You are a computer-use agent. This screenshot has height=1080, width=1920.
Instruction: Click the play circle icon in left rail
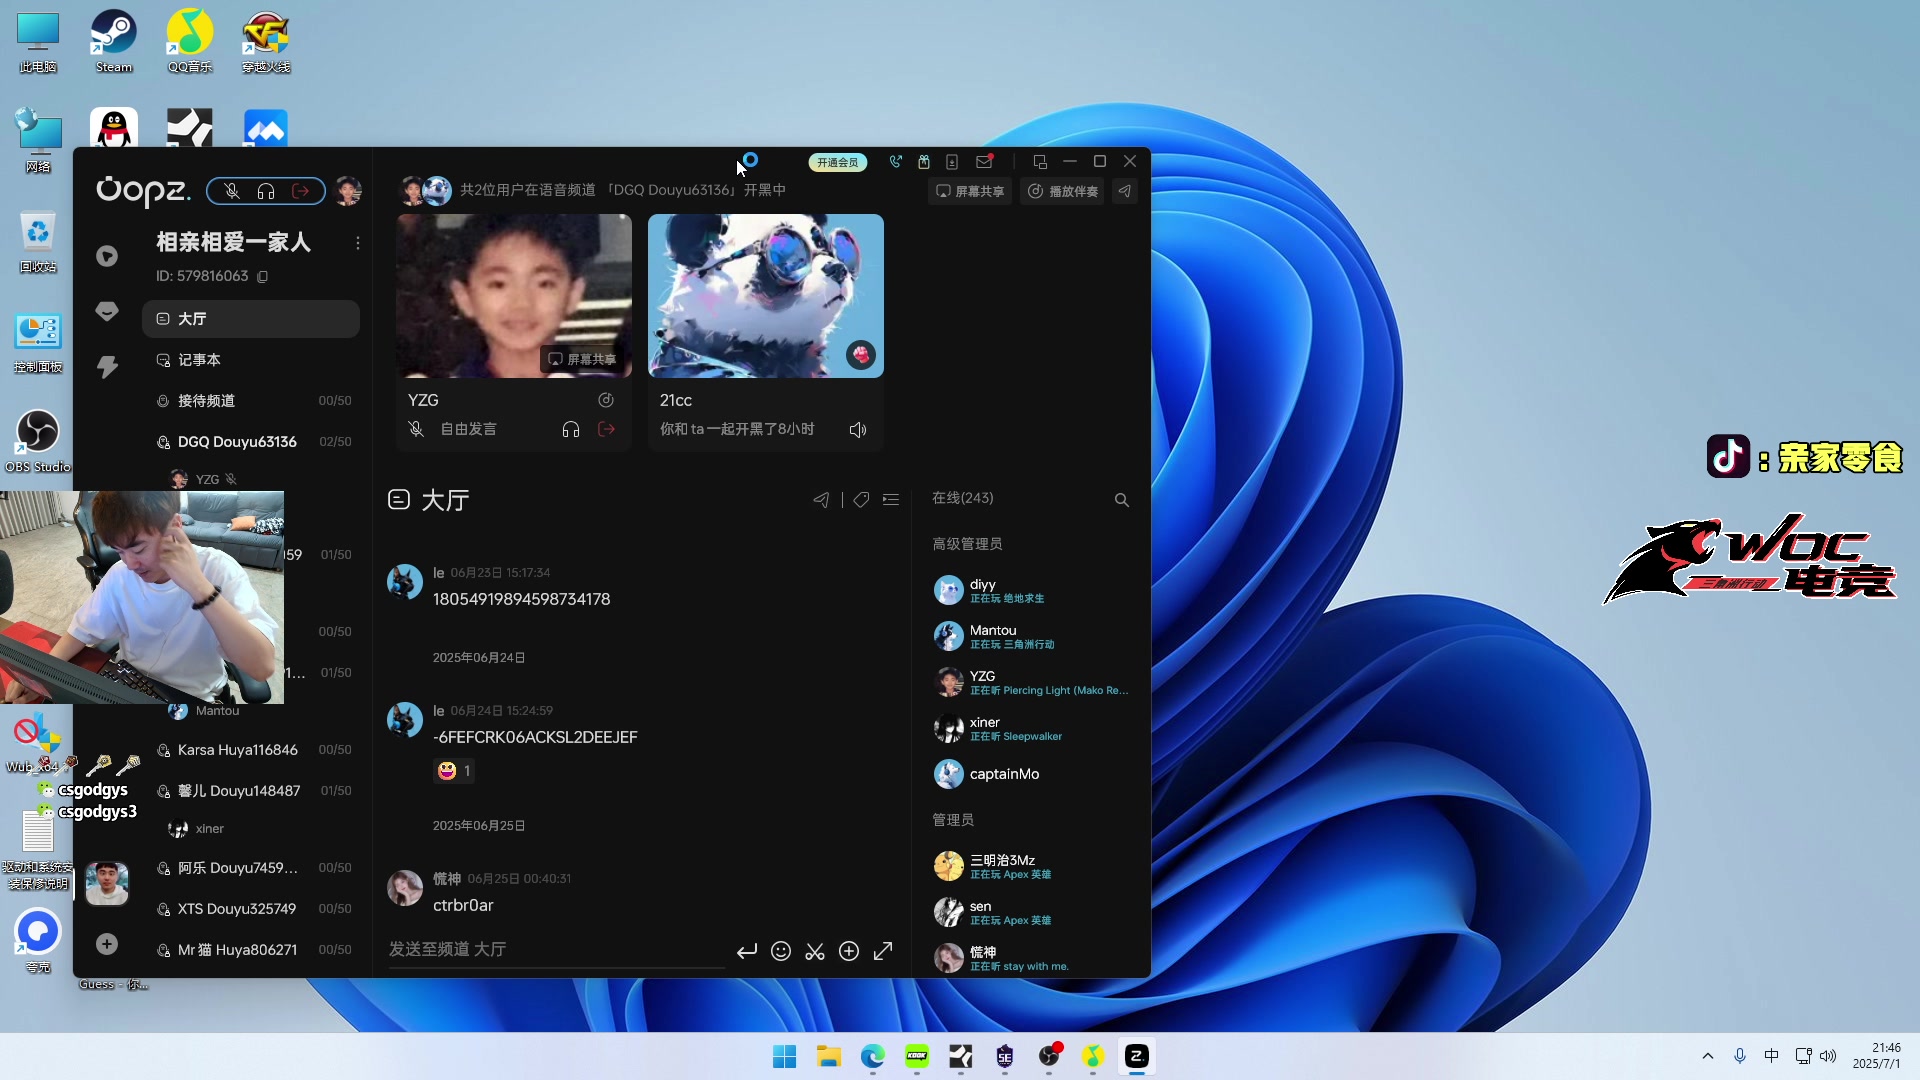tap(107, 257)
